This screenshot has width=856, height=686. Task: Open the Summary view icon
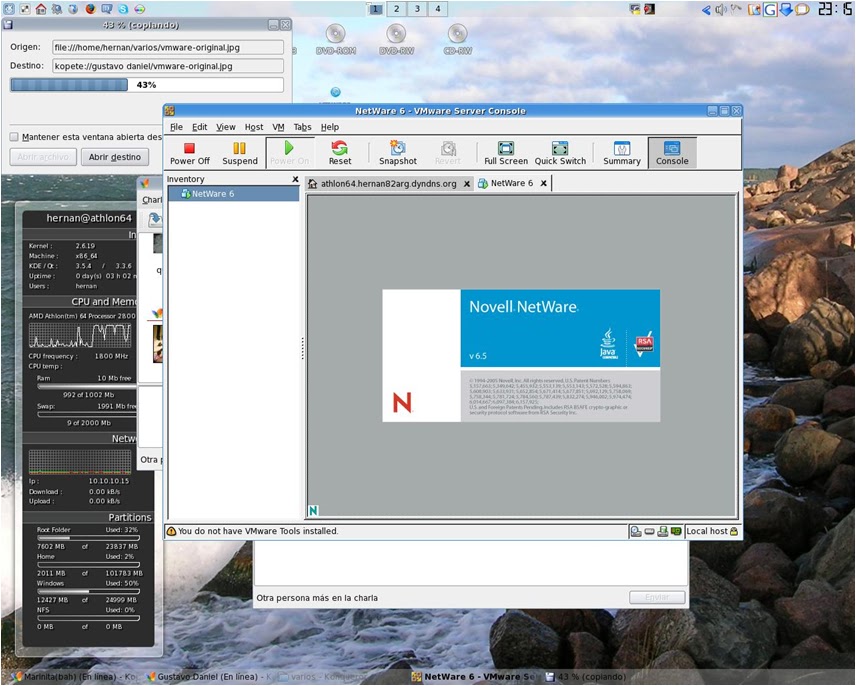620,152
